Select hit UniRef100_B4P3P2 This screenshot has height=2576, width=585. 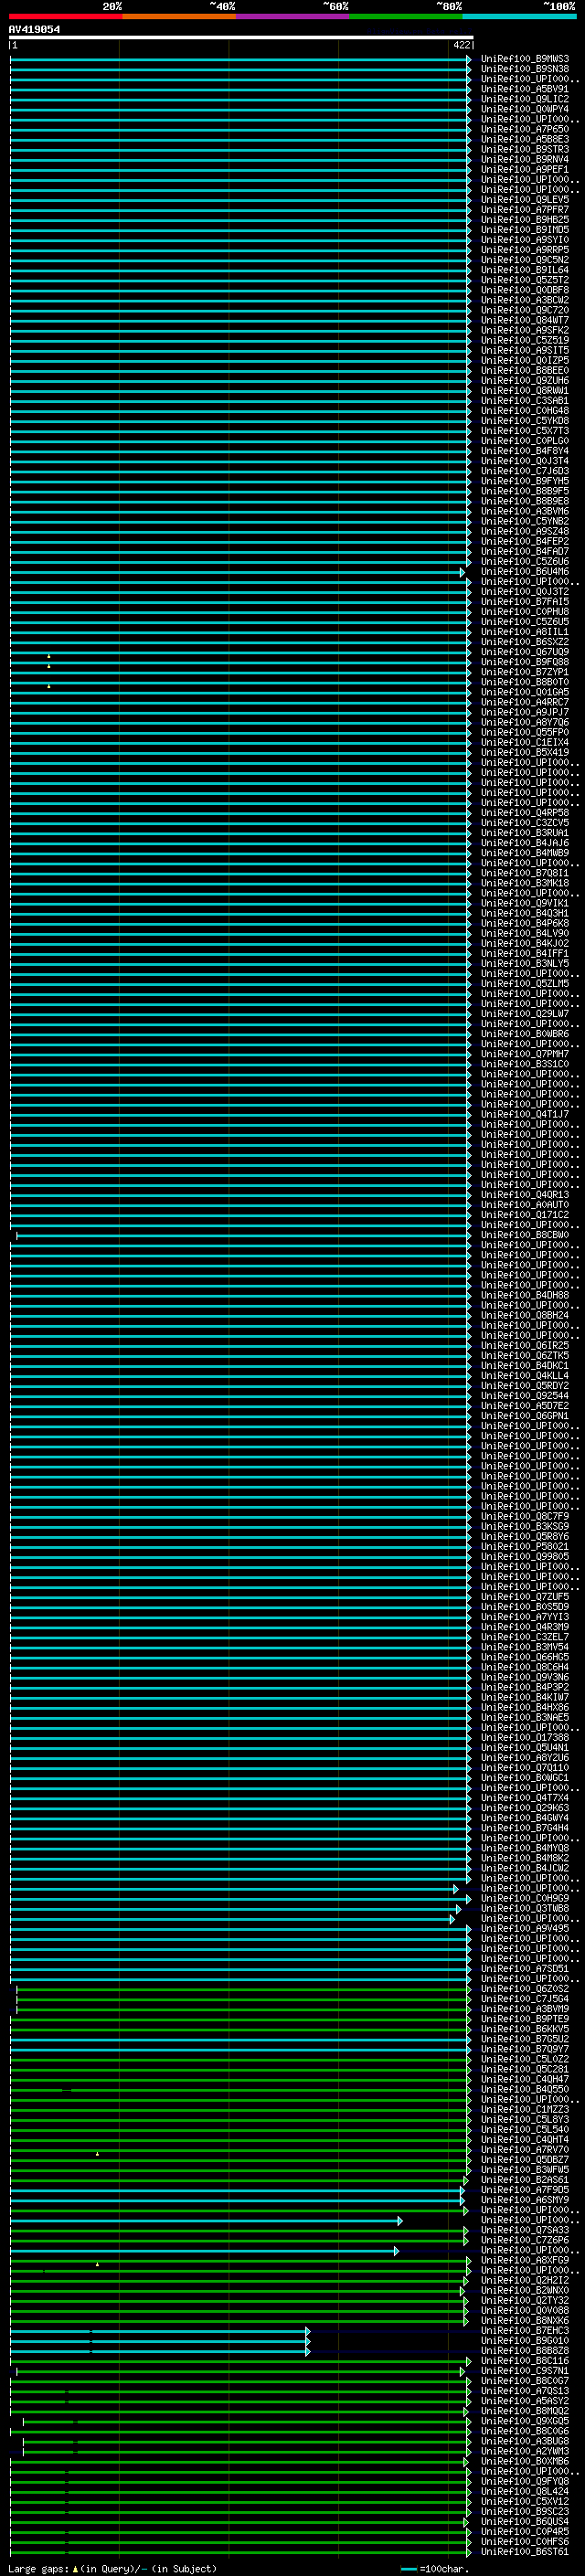tap(524, 1687)
